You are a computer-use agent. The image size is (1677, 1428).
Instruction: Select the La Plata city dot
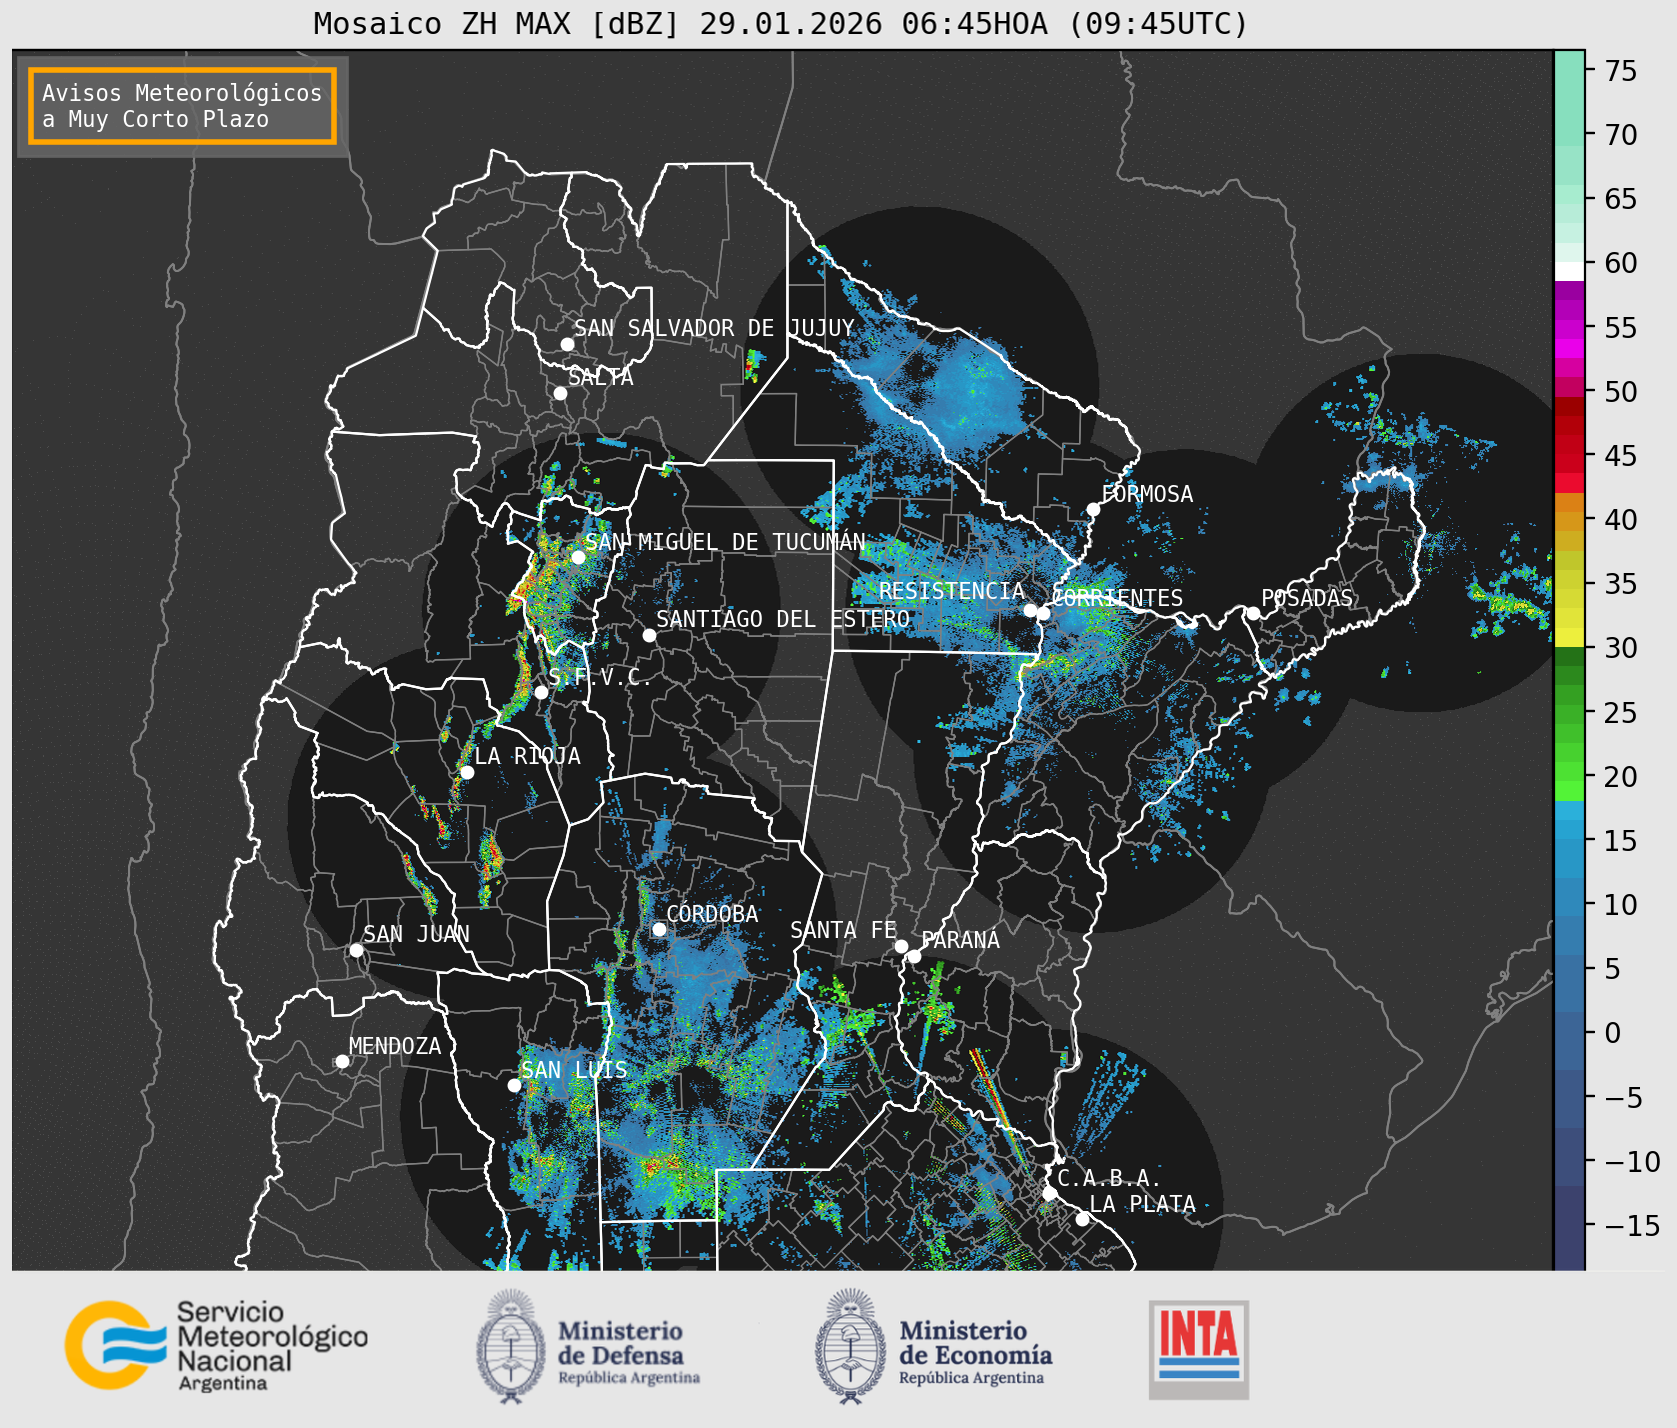(1082, 1218)
